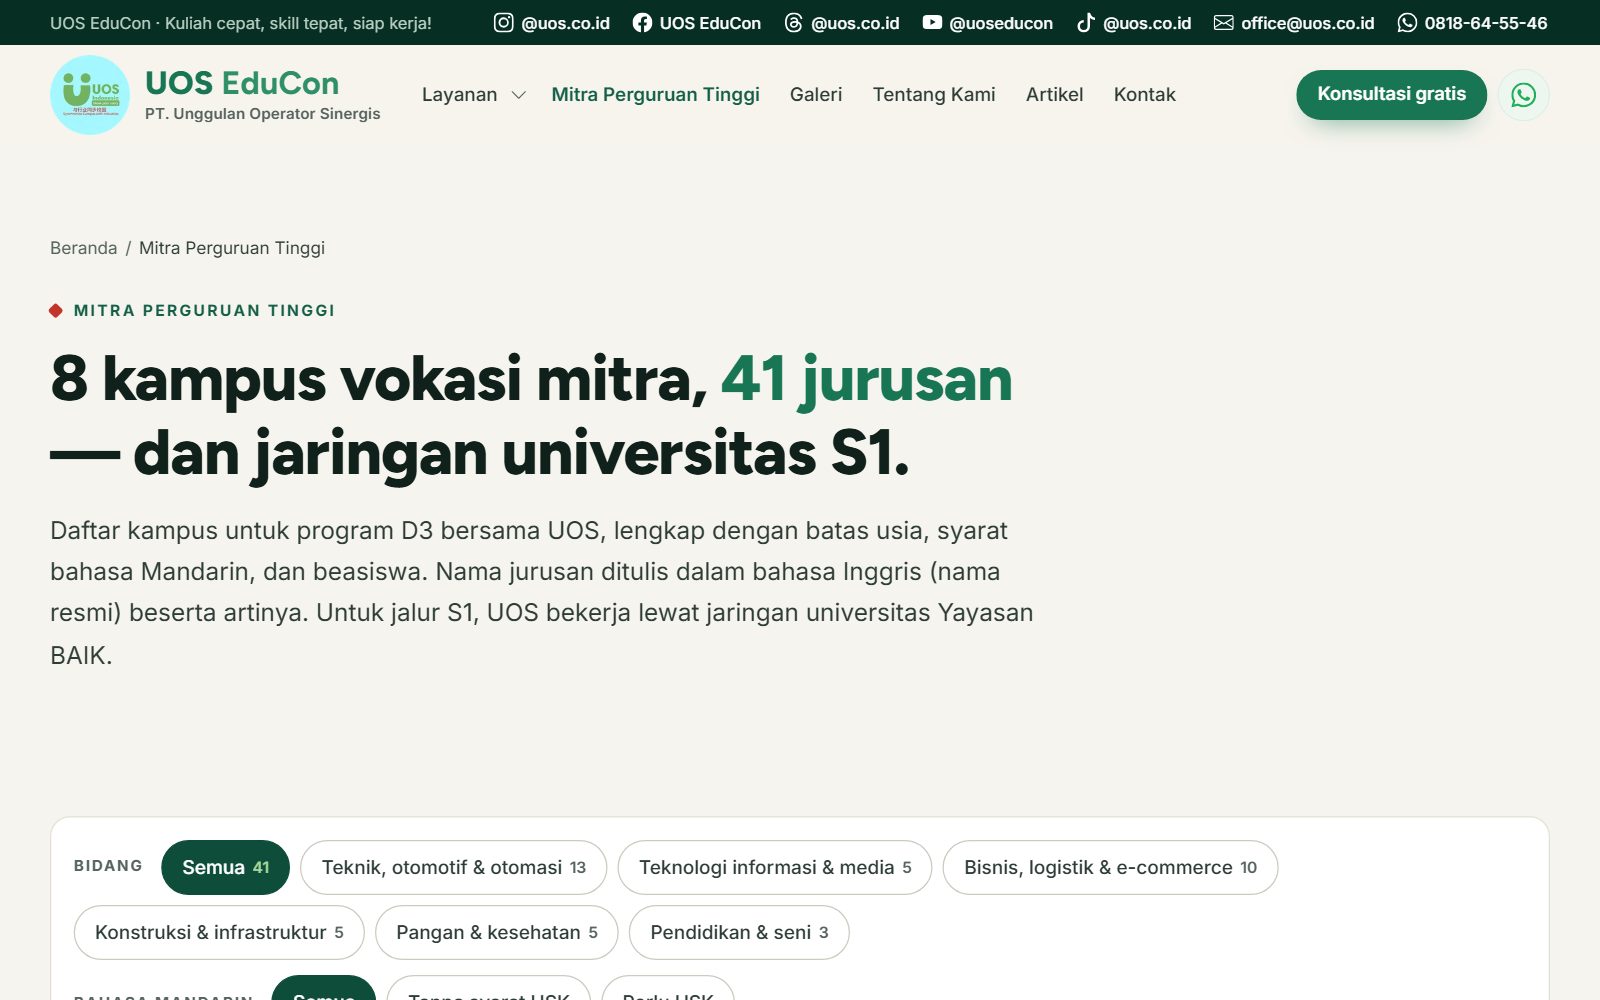
Task: Click the '41 jurusan' green heading text
Action: 866,380
